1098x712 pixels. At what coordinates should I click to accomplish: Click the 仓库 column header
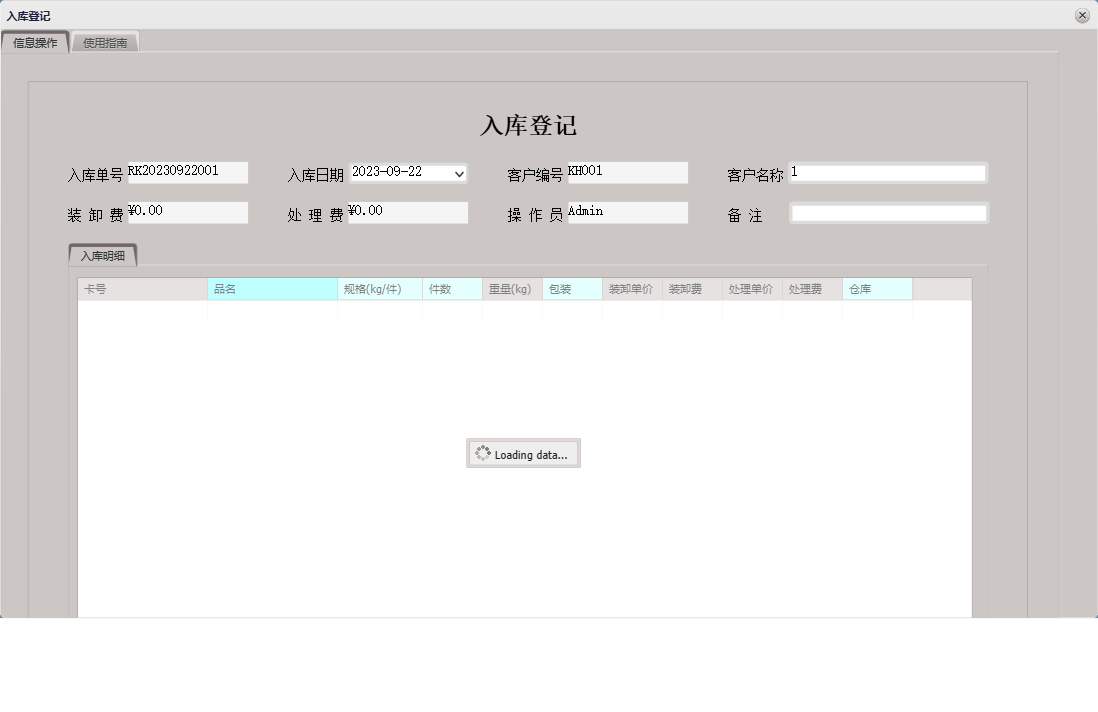(x=876, y=288)
